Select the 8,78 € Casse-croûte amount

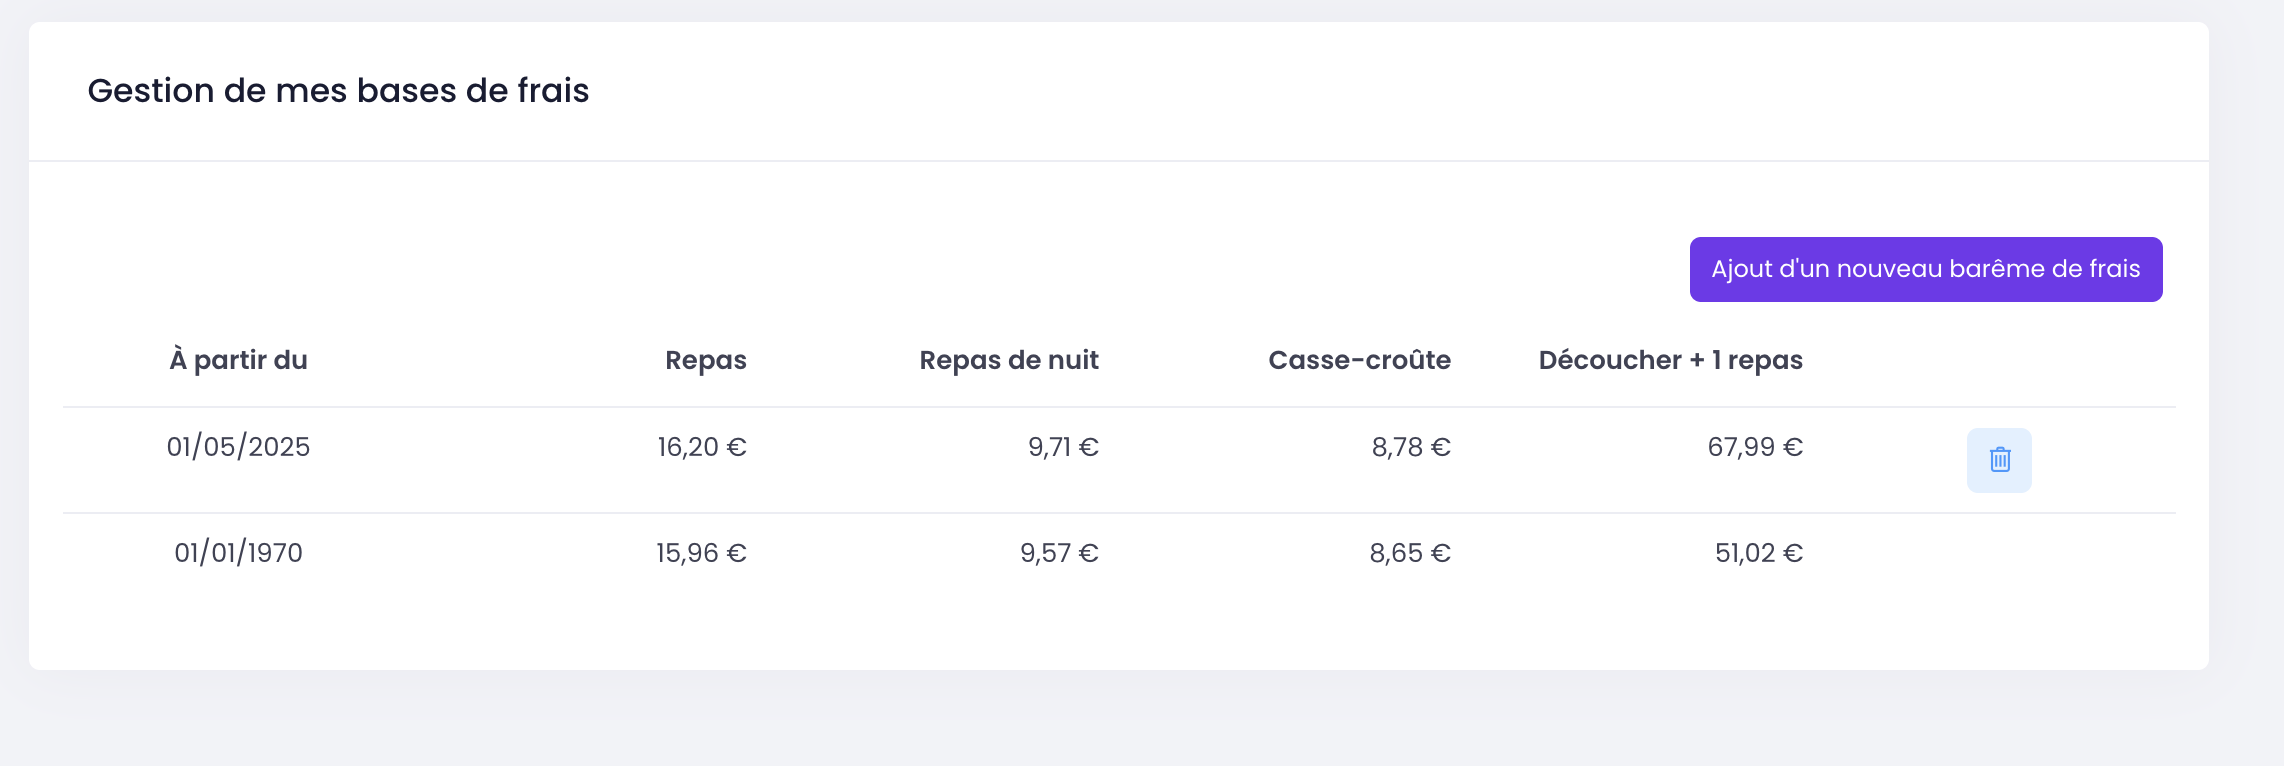tap(1411, 447)
